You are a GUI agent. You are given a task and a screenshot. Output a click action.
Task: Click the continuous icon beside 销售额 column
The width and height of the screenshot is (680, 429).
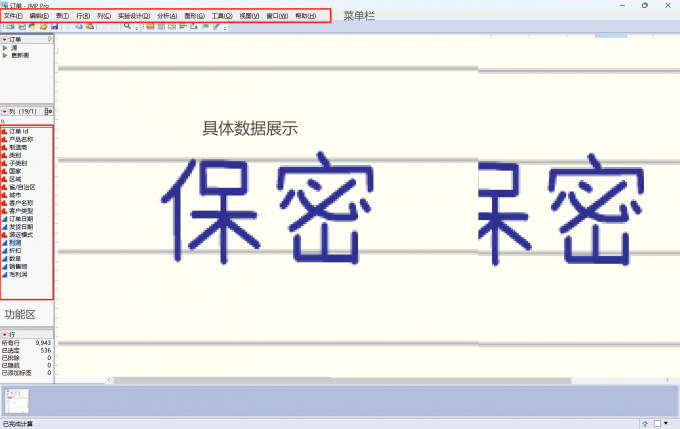click(4, 266)
